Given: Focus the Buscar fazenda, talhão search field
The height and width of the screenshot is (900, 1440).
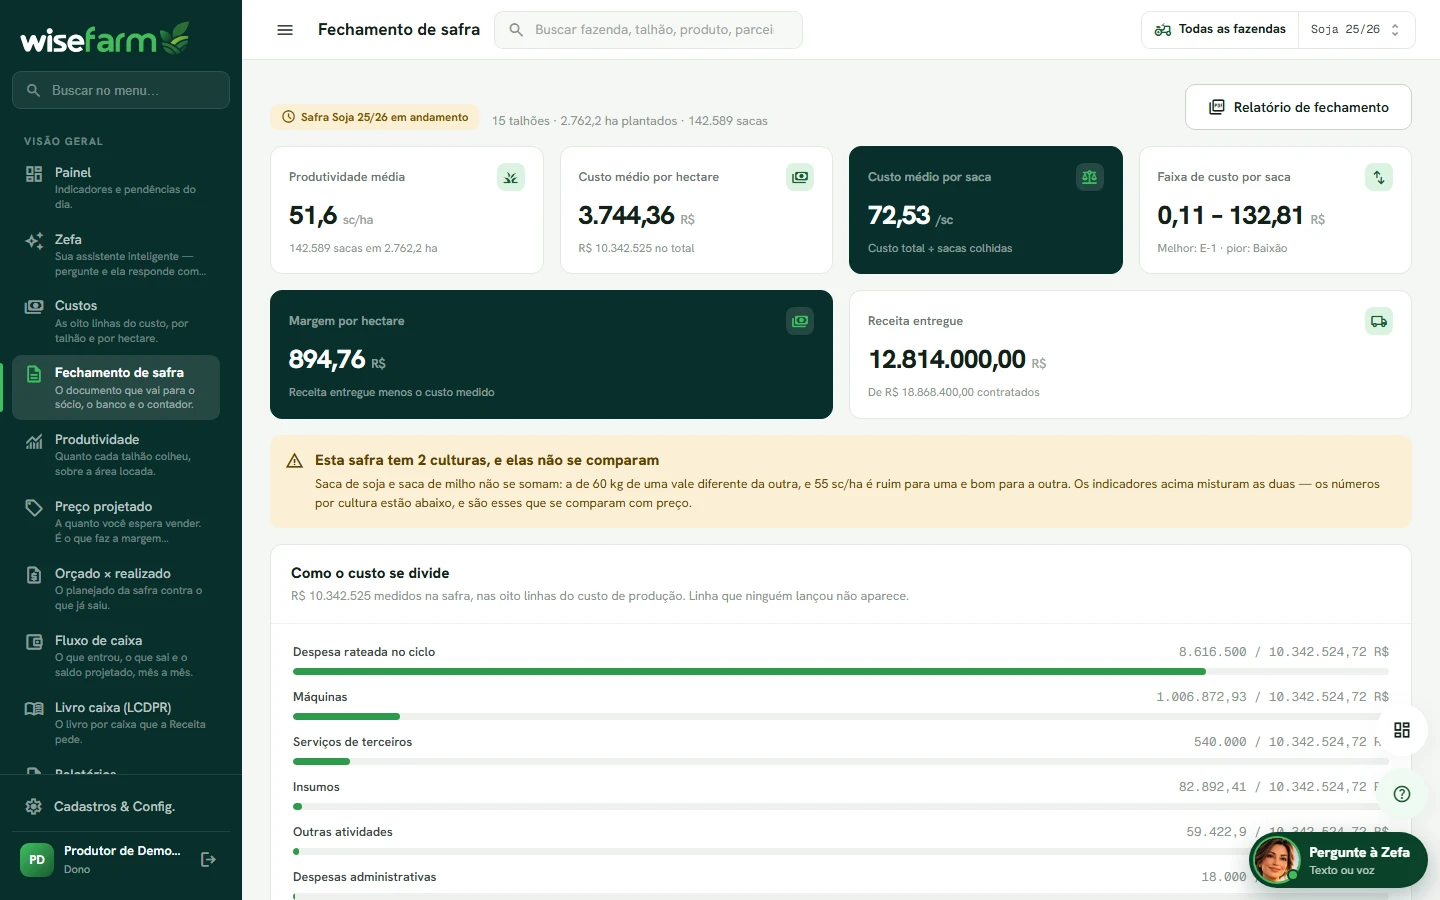Looking at the screenshot, I should 648,30.
